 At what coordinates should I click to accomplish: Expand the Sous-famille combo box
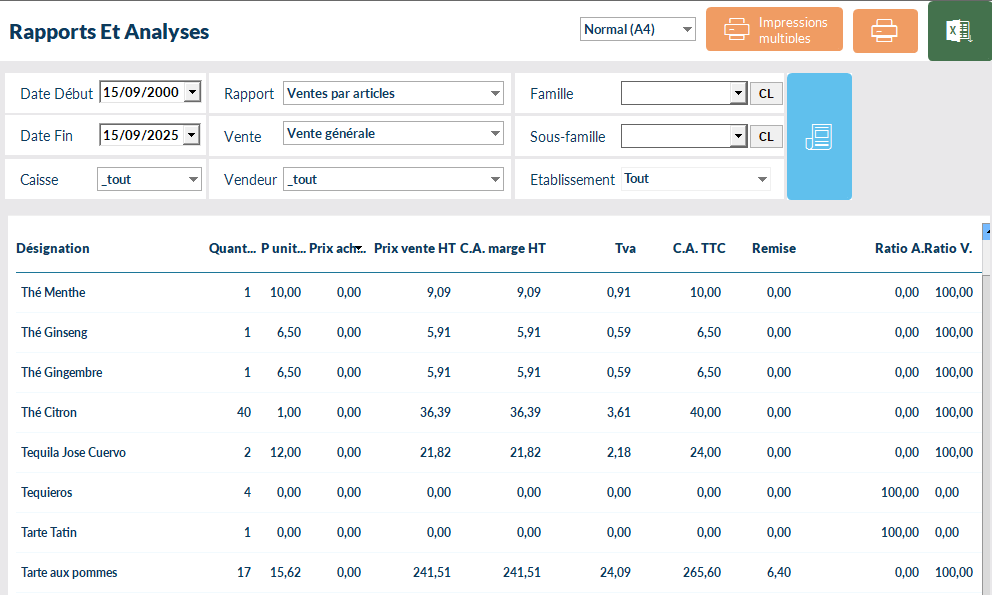tap(738, 137)
